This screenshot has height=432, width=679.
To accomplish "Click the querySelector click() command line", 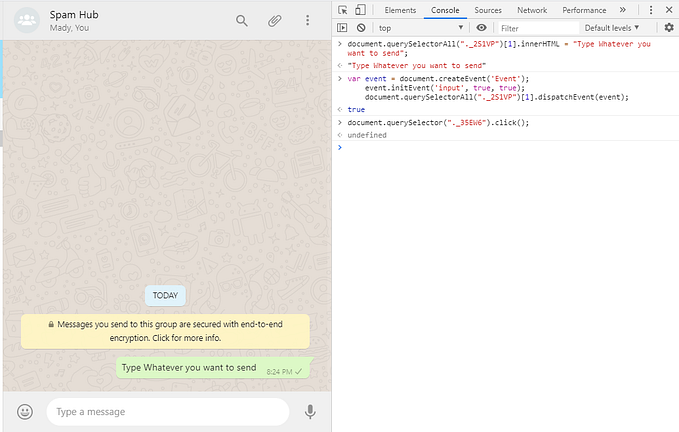I will pos(438,123).
